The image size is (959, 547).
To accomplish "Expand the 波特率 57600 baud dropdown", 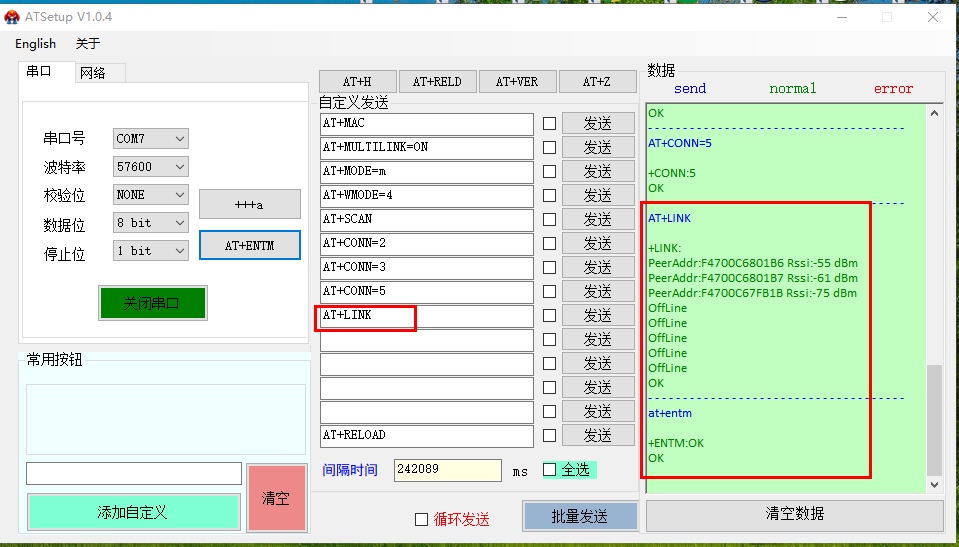I will pos(150,167).
